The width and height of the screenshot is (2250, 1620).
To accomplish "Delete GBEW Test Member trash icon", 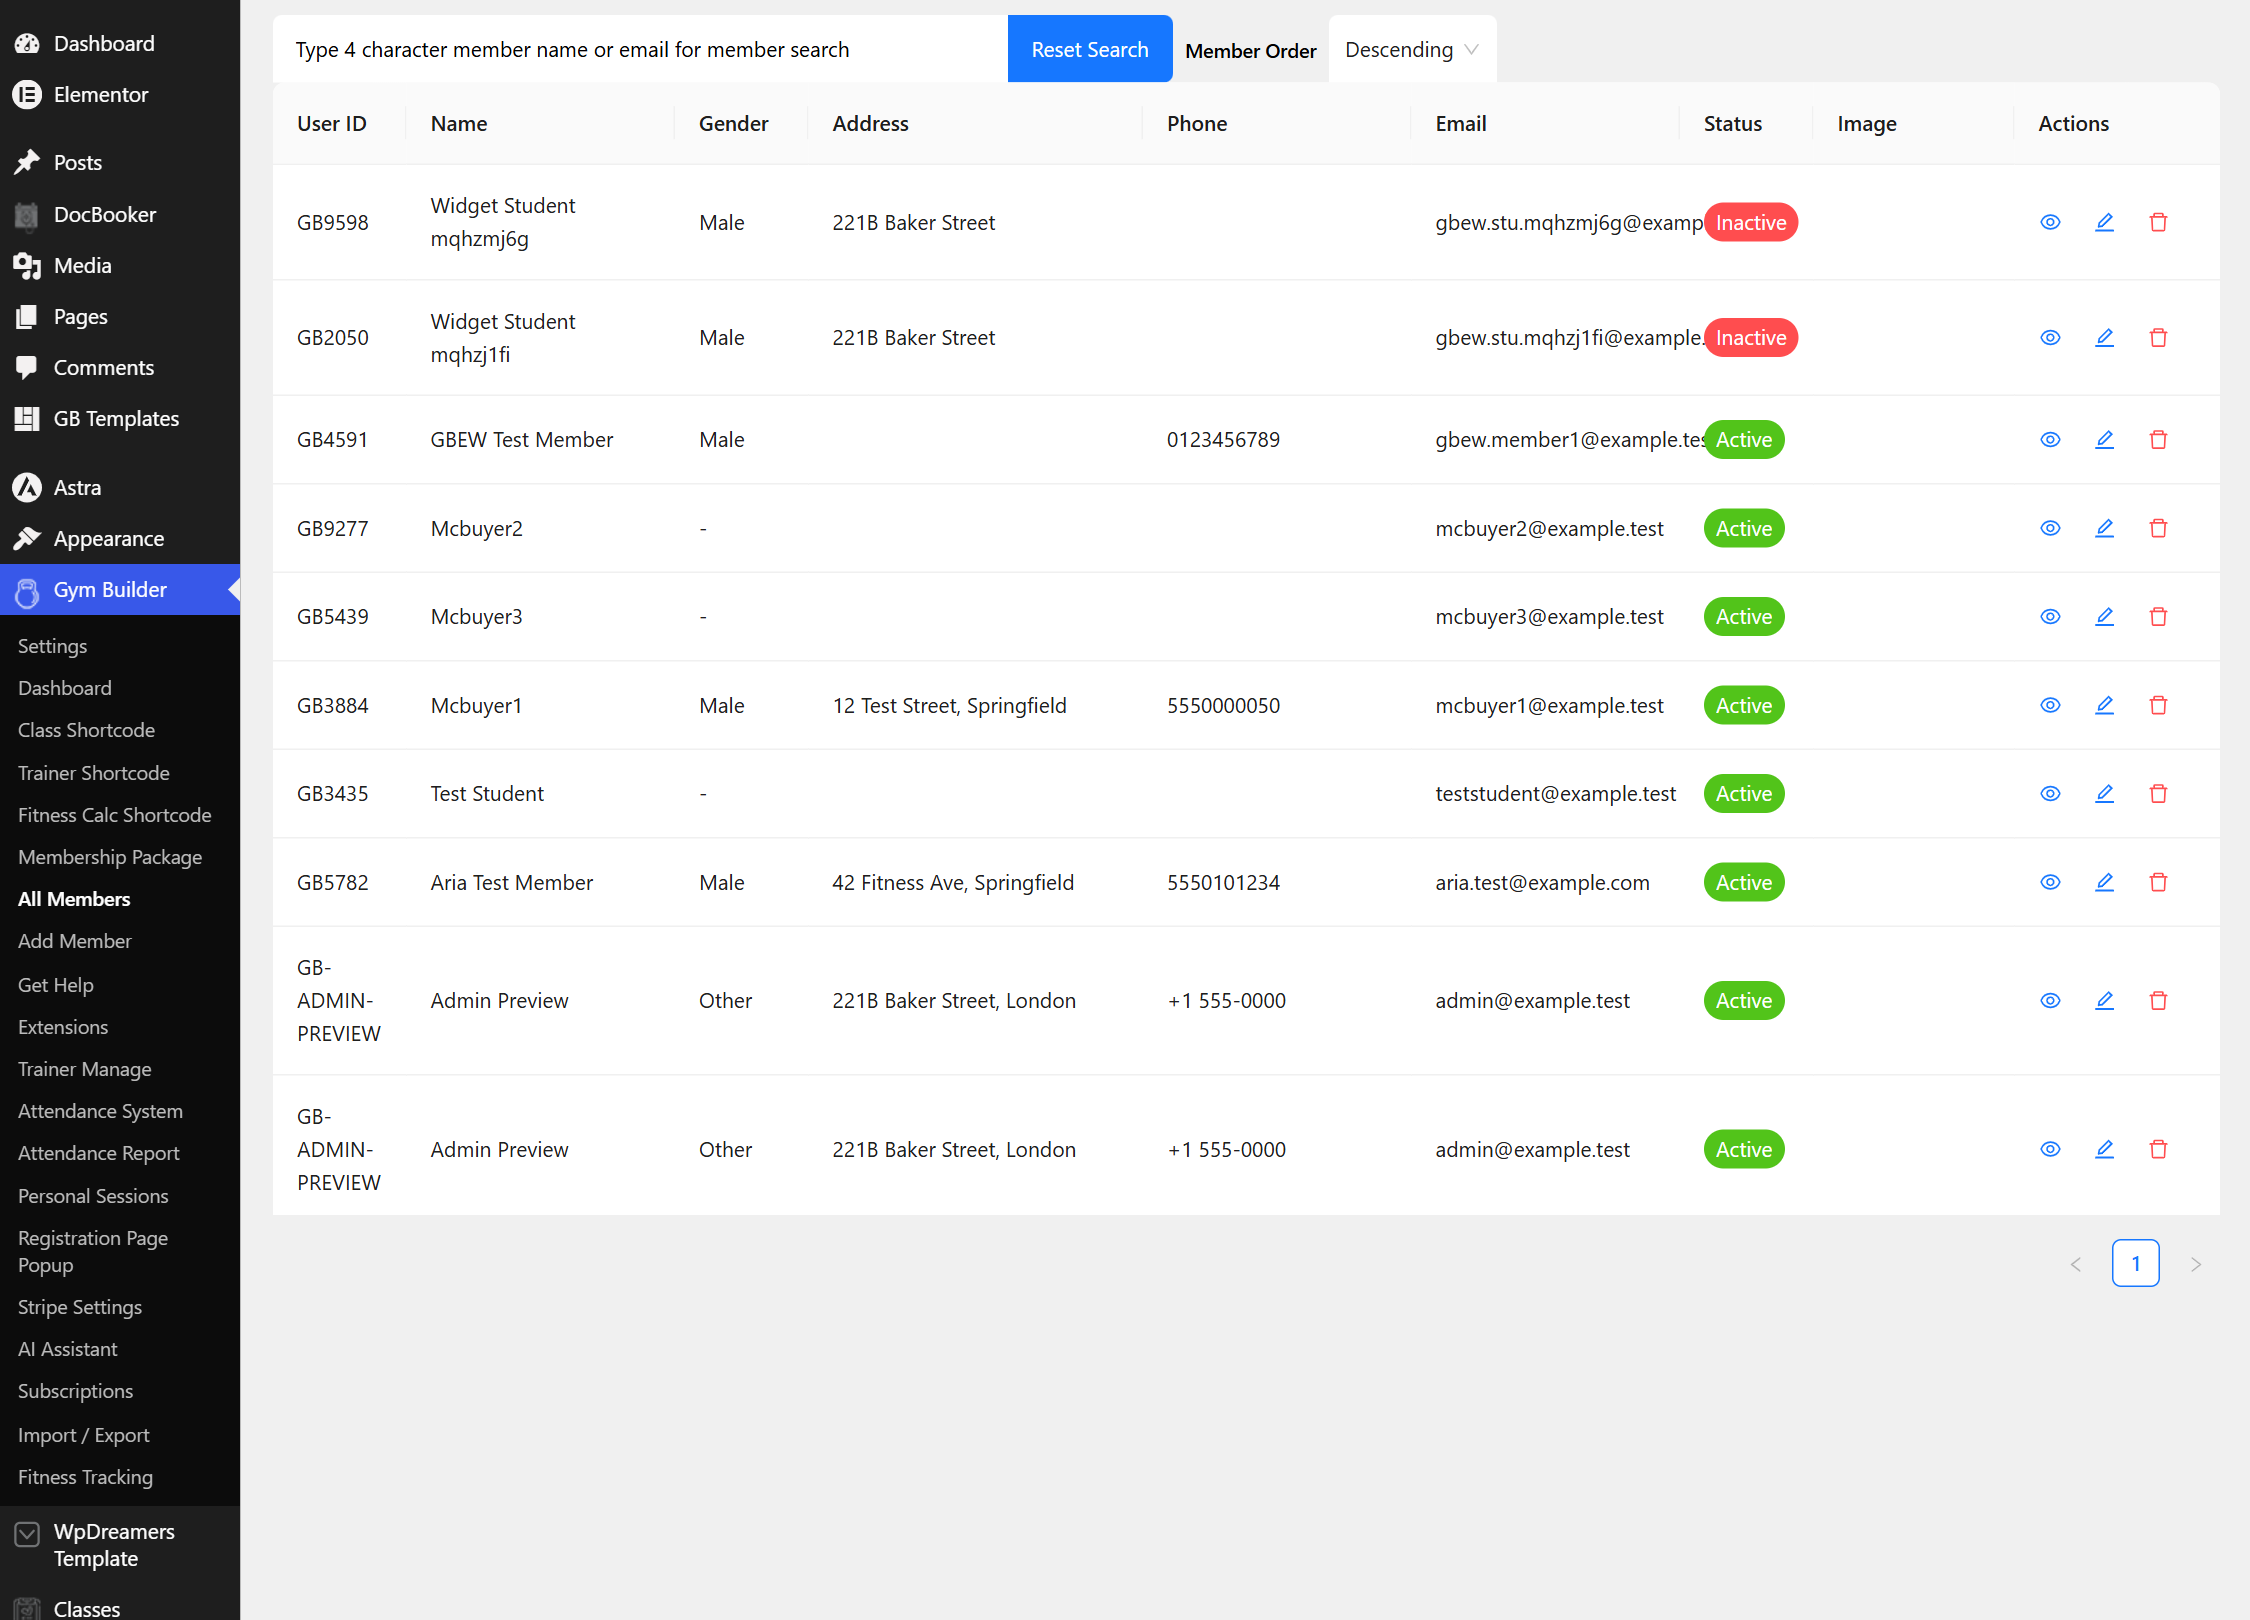I will 2158,440.
